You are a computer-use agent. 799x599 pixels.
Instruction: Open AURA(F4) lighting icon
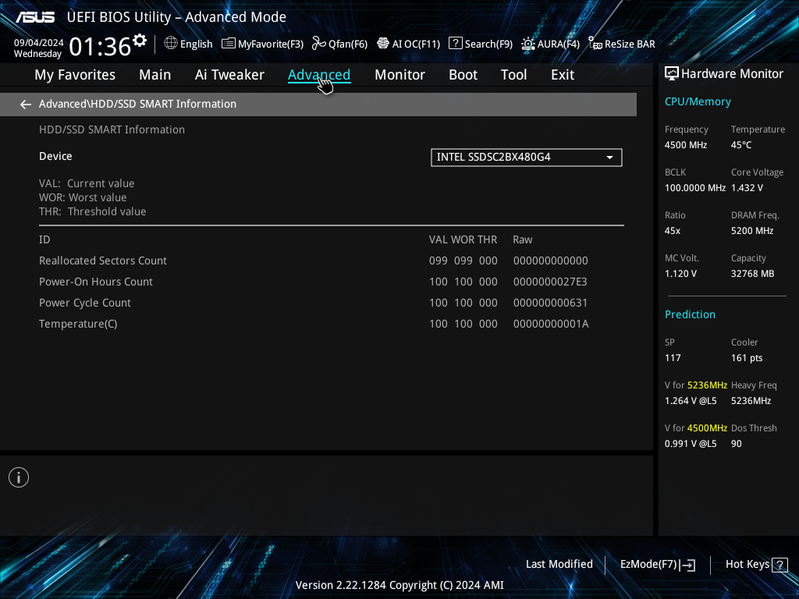[528, 44]
